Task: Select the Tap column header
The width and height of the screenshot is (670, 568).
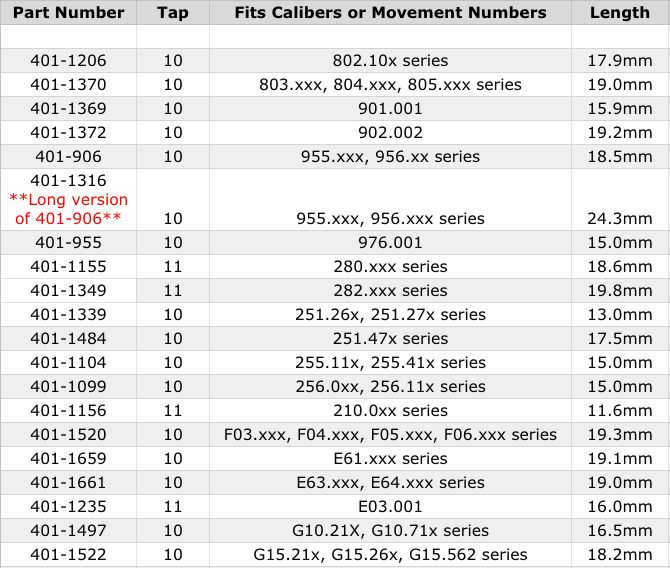Action: tap(172, 13)
